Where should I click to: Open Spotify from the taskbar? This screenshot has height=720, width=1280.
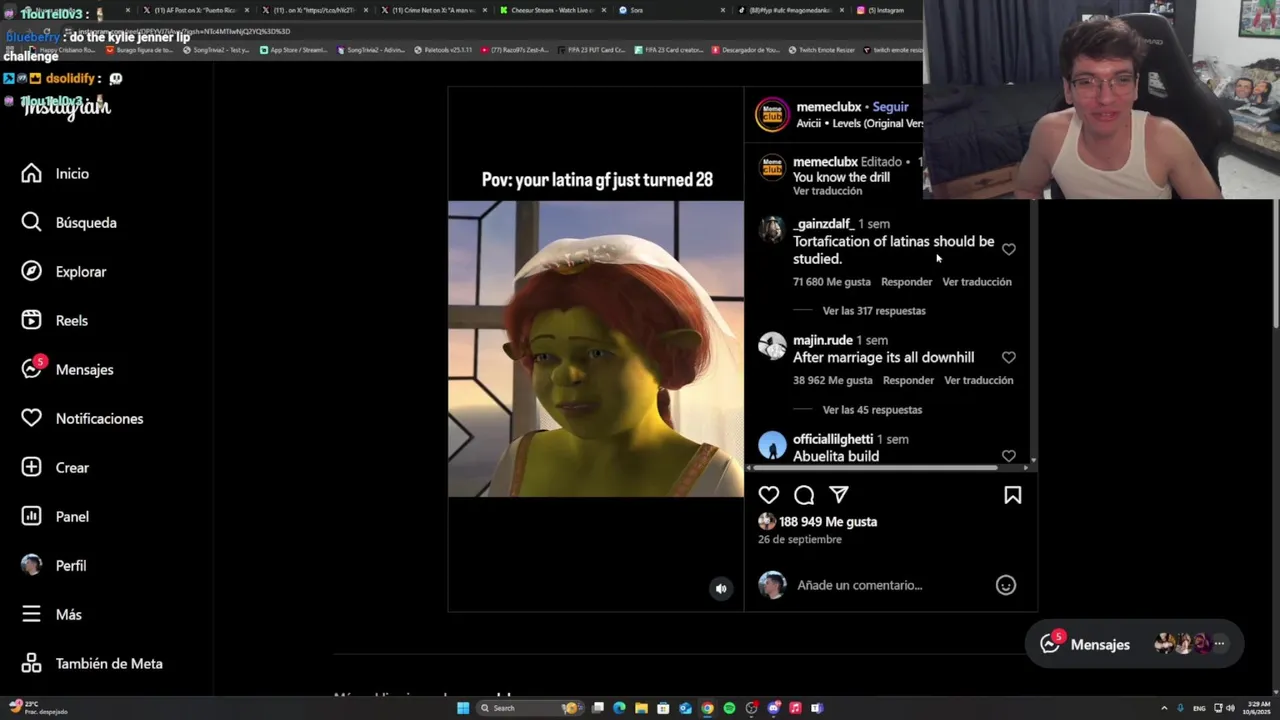[x=729, y=708]
